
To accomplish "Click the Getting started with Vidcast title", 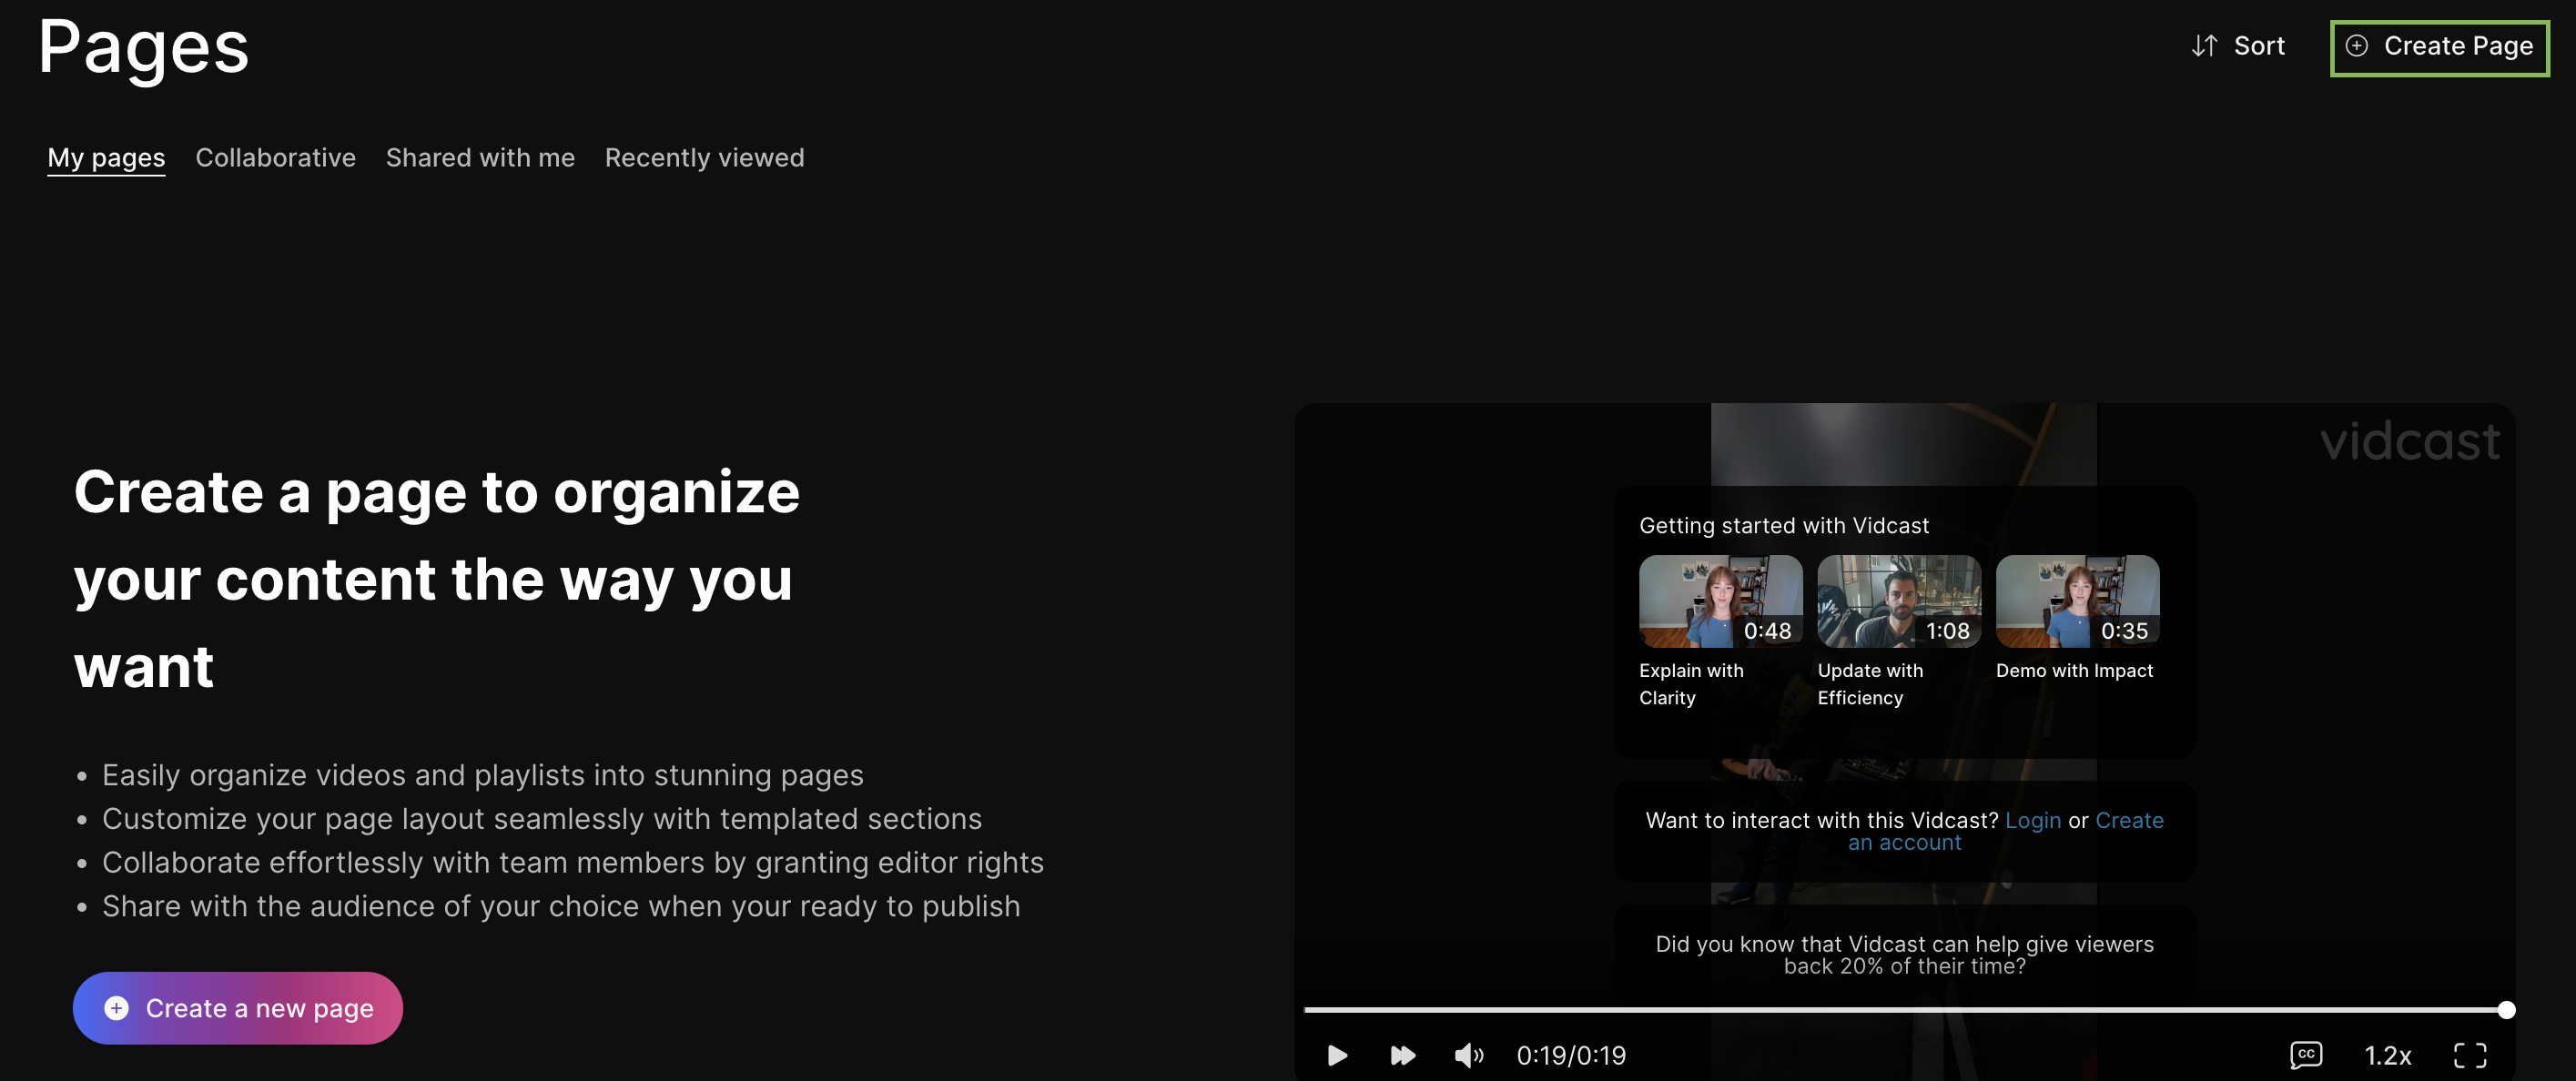I will coord(1784,526).
